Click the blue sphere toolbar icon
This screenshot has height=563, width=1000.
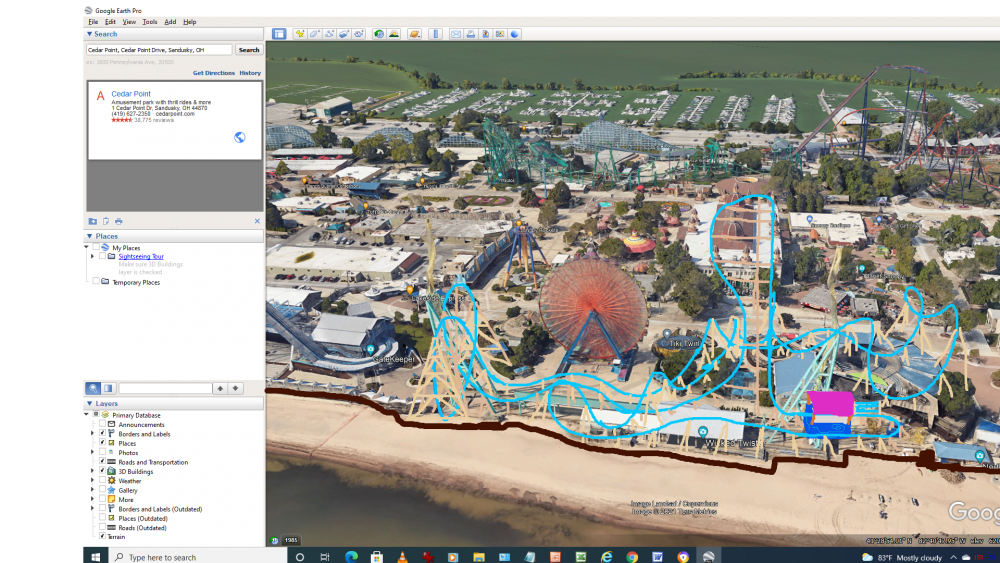click(515, 34)
